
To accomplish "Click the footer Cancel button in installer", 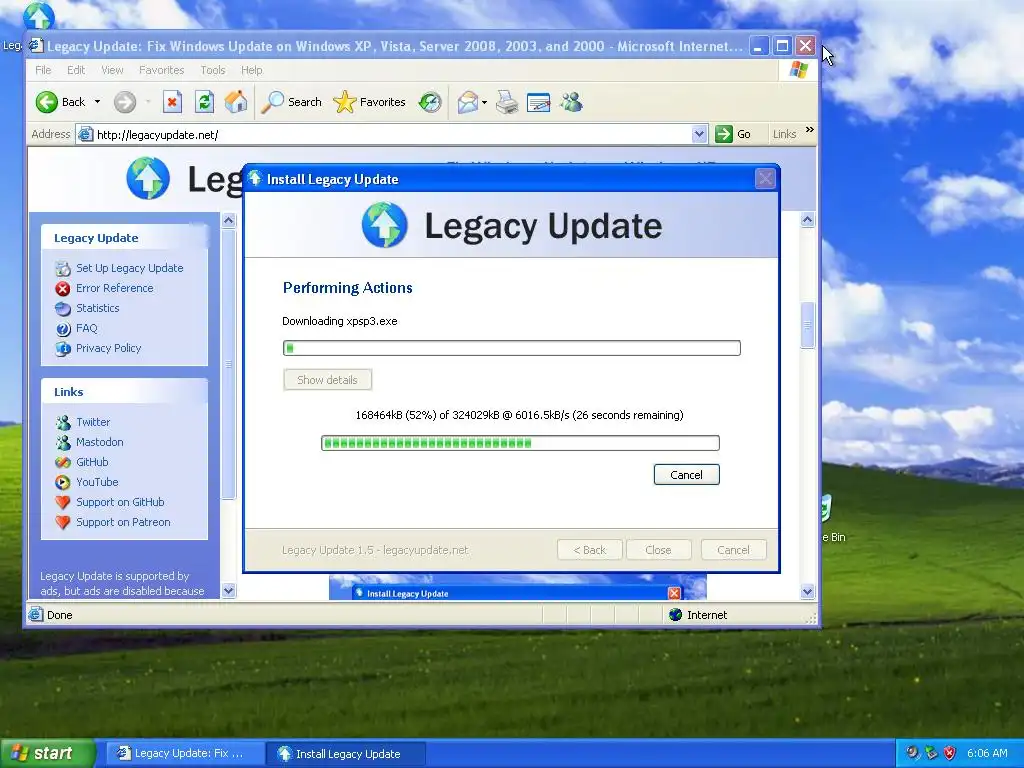I will click(733, 550).
